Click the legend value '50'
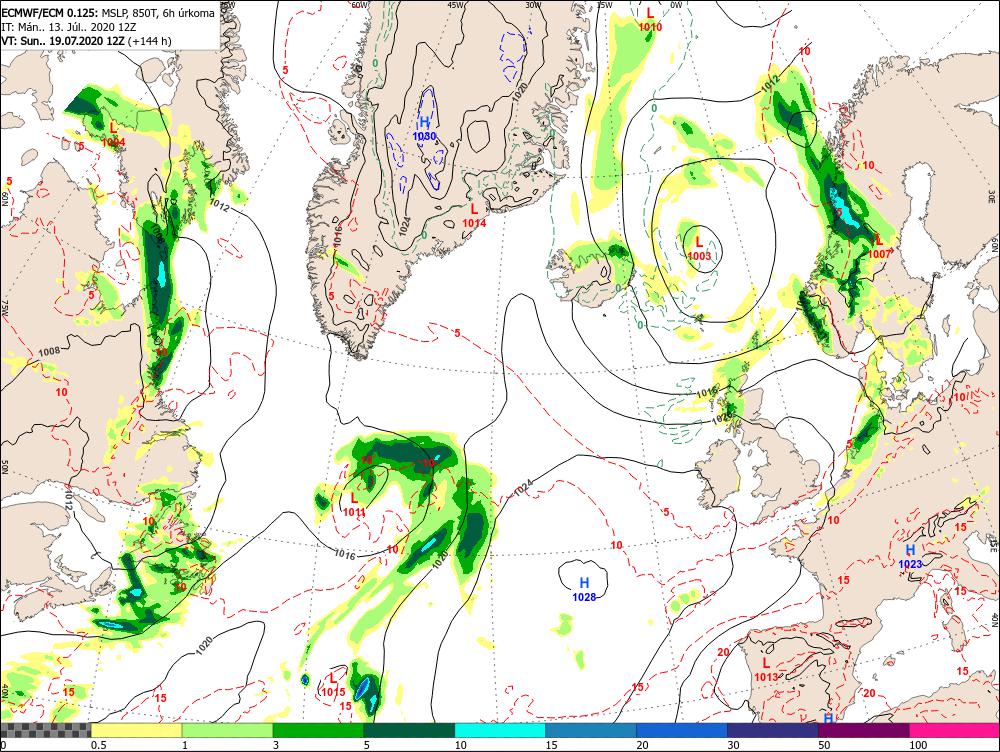 tap(824, 745)
